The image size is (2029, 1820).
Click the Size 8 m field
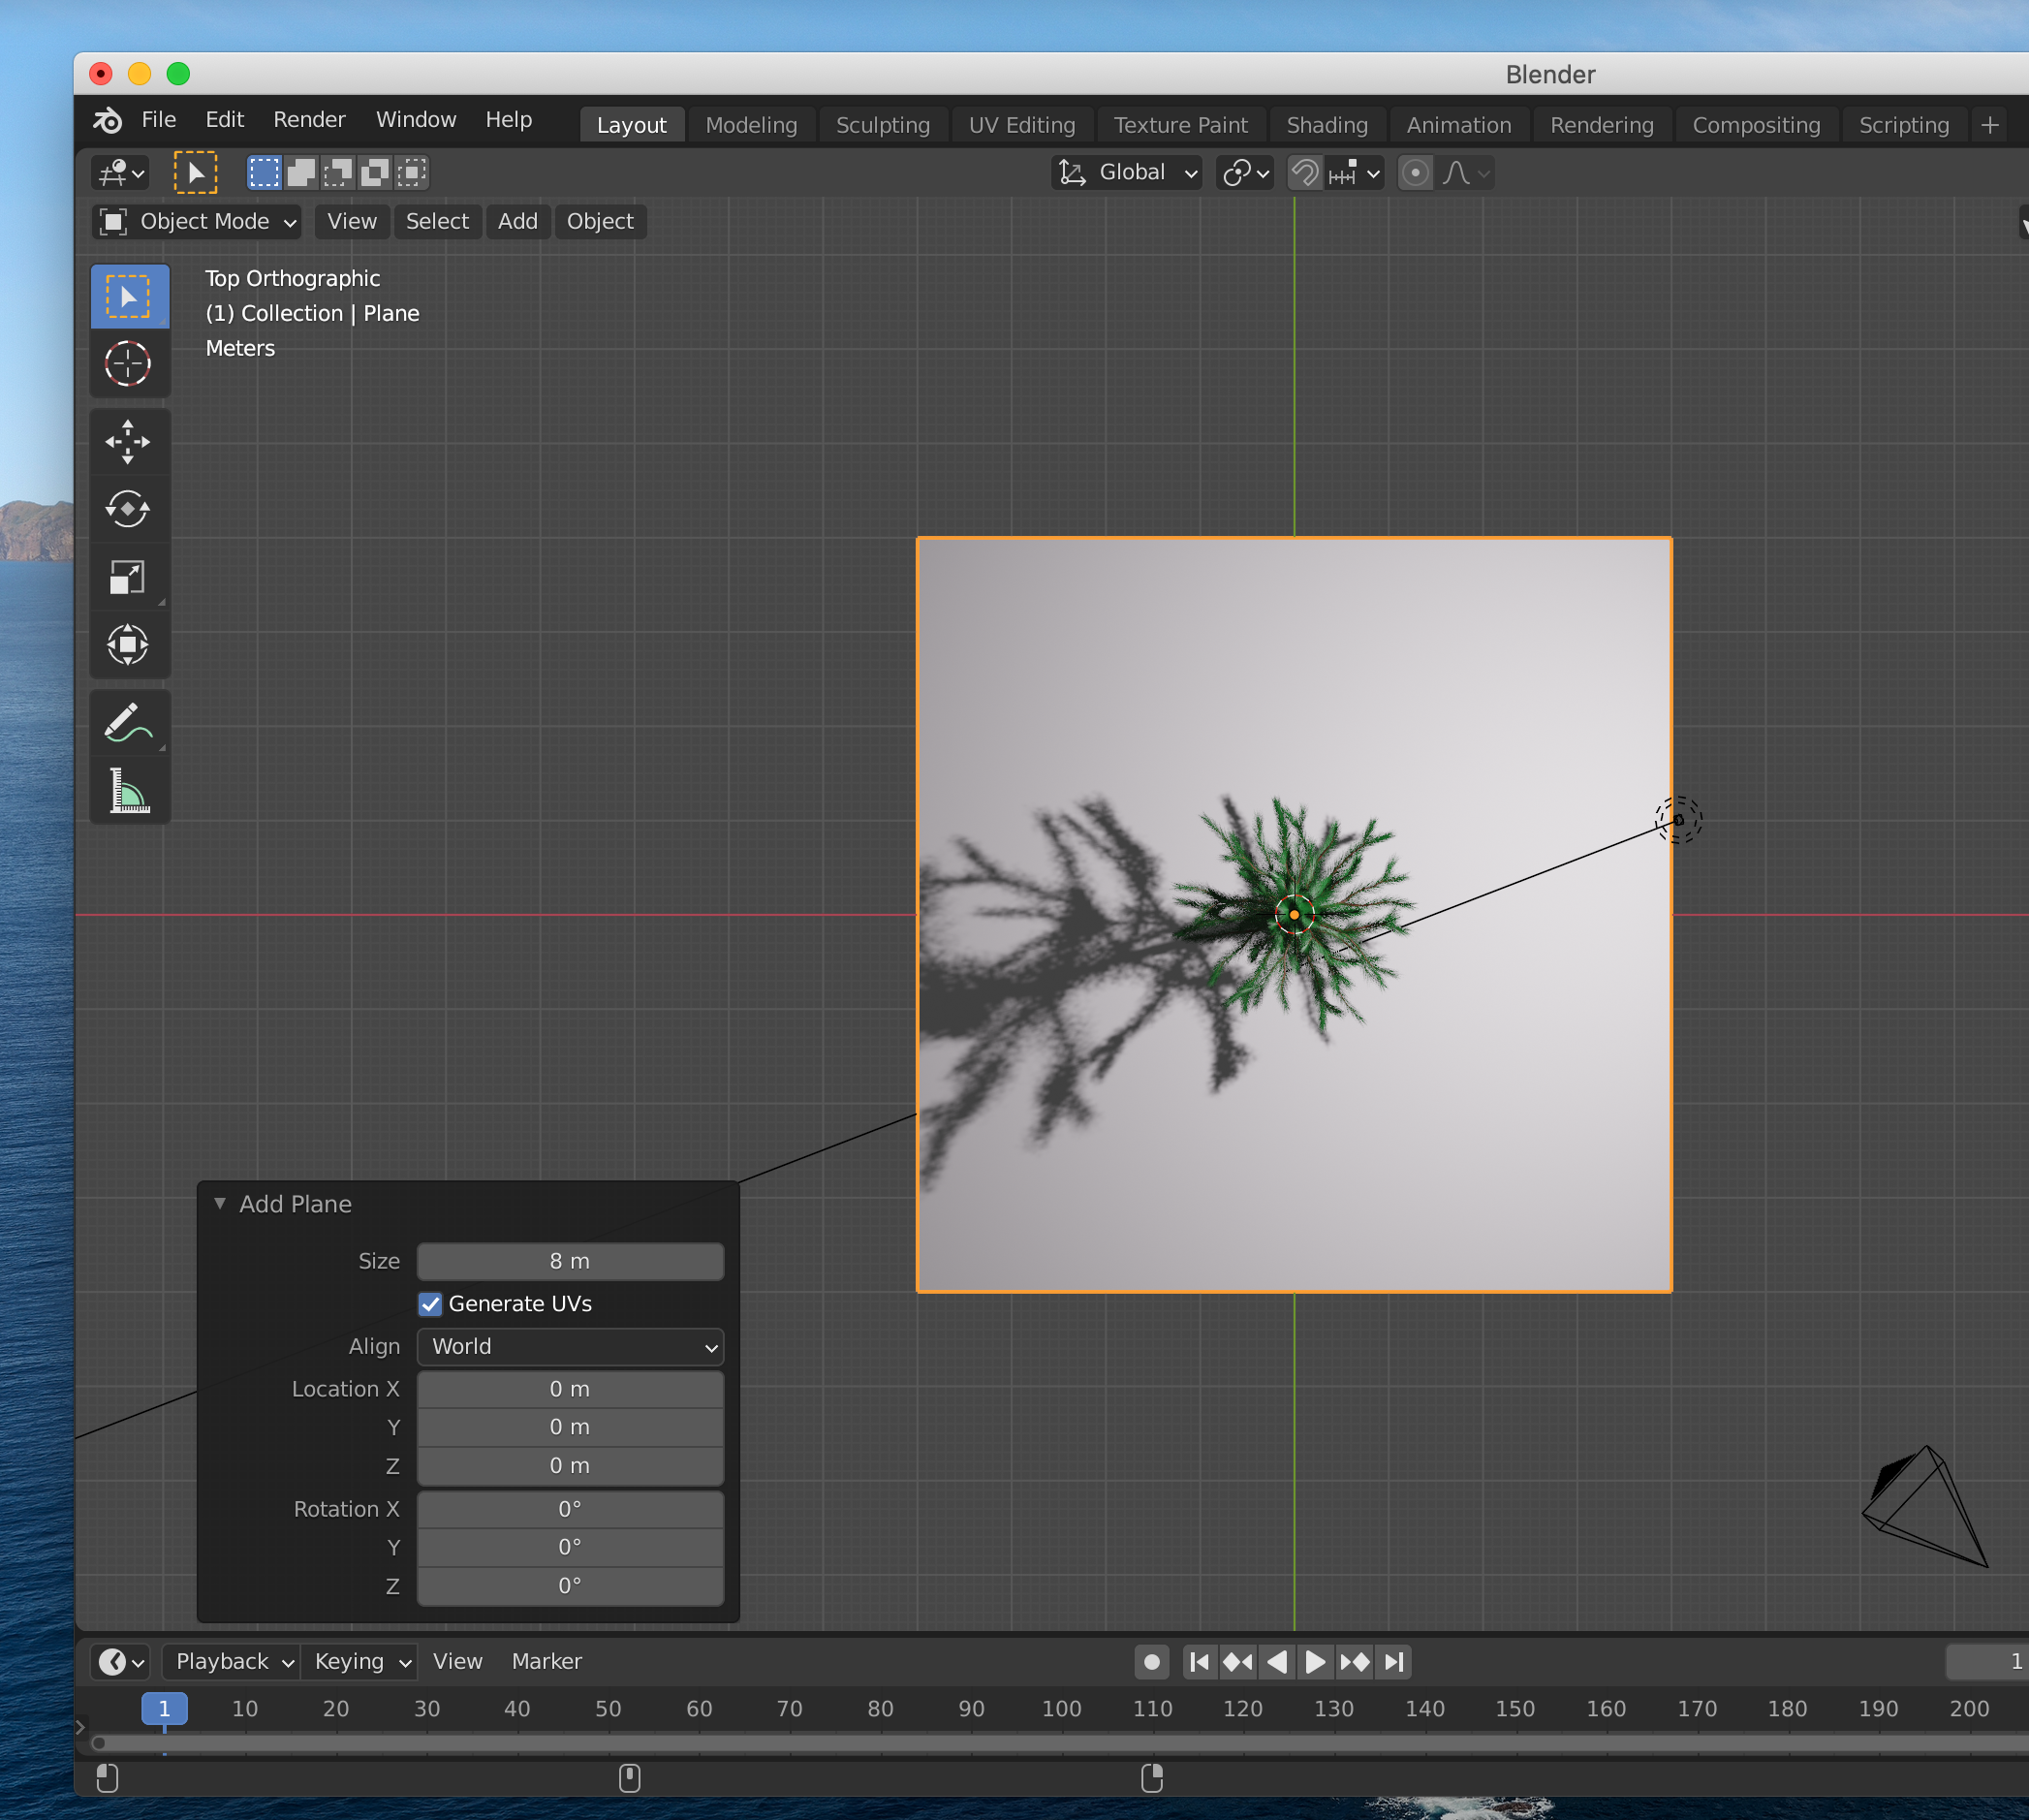point(570,1262)
